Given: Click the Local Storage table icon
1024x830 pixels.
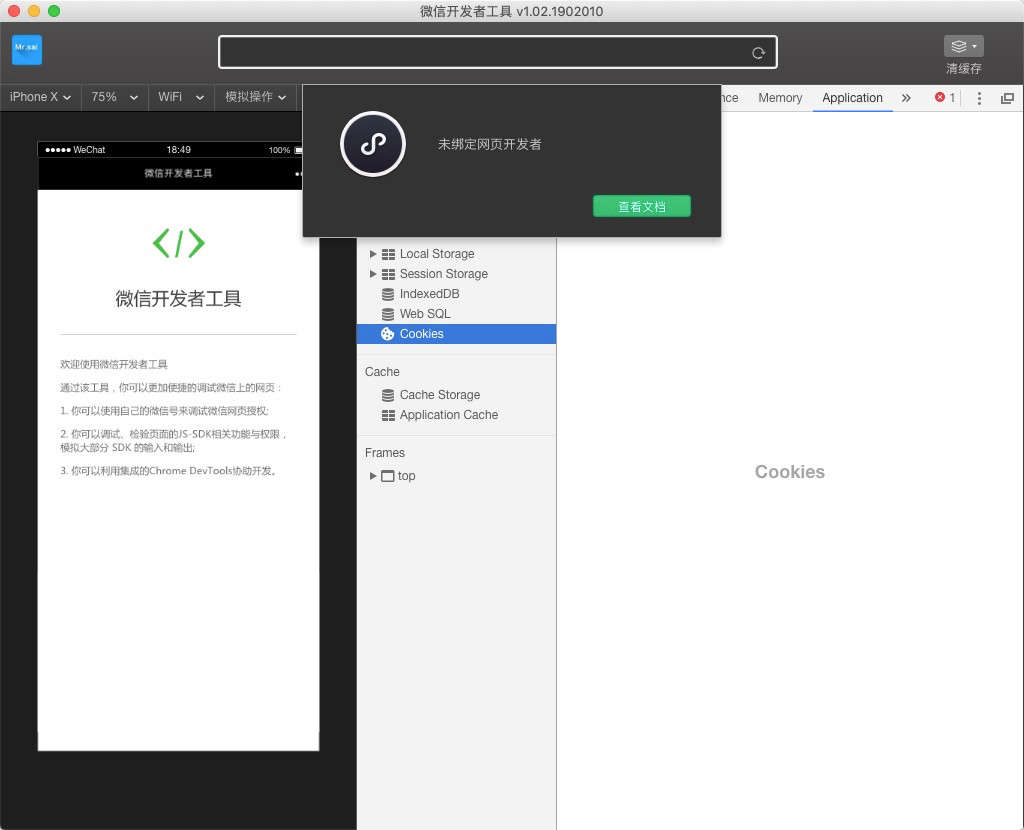Looking at the screenshot, I should (388, 254).
